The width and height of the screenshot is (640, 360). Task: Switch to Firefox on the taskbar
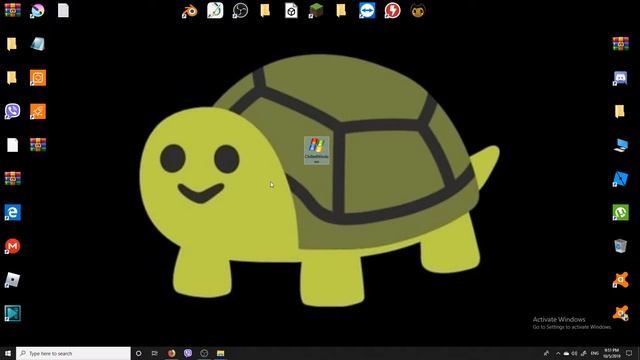pyautogui.click(x=171, y=353)
